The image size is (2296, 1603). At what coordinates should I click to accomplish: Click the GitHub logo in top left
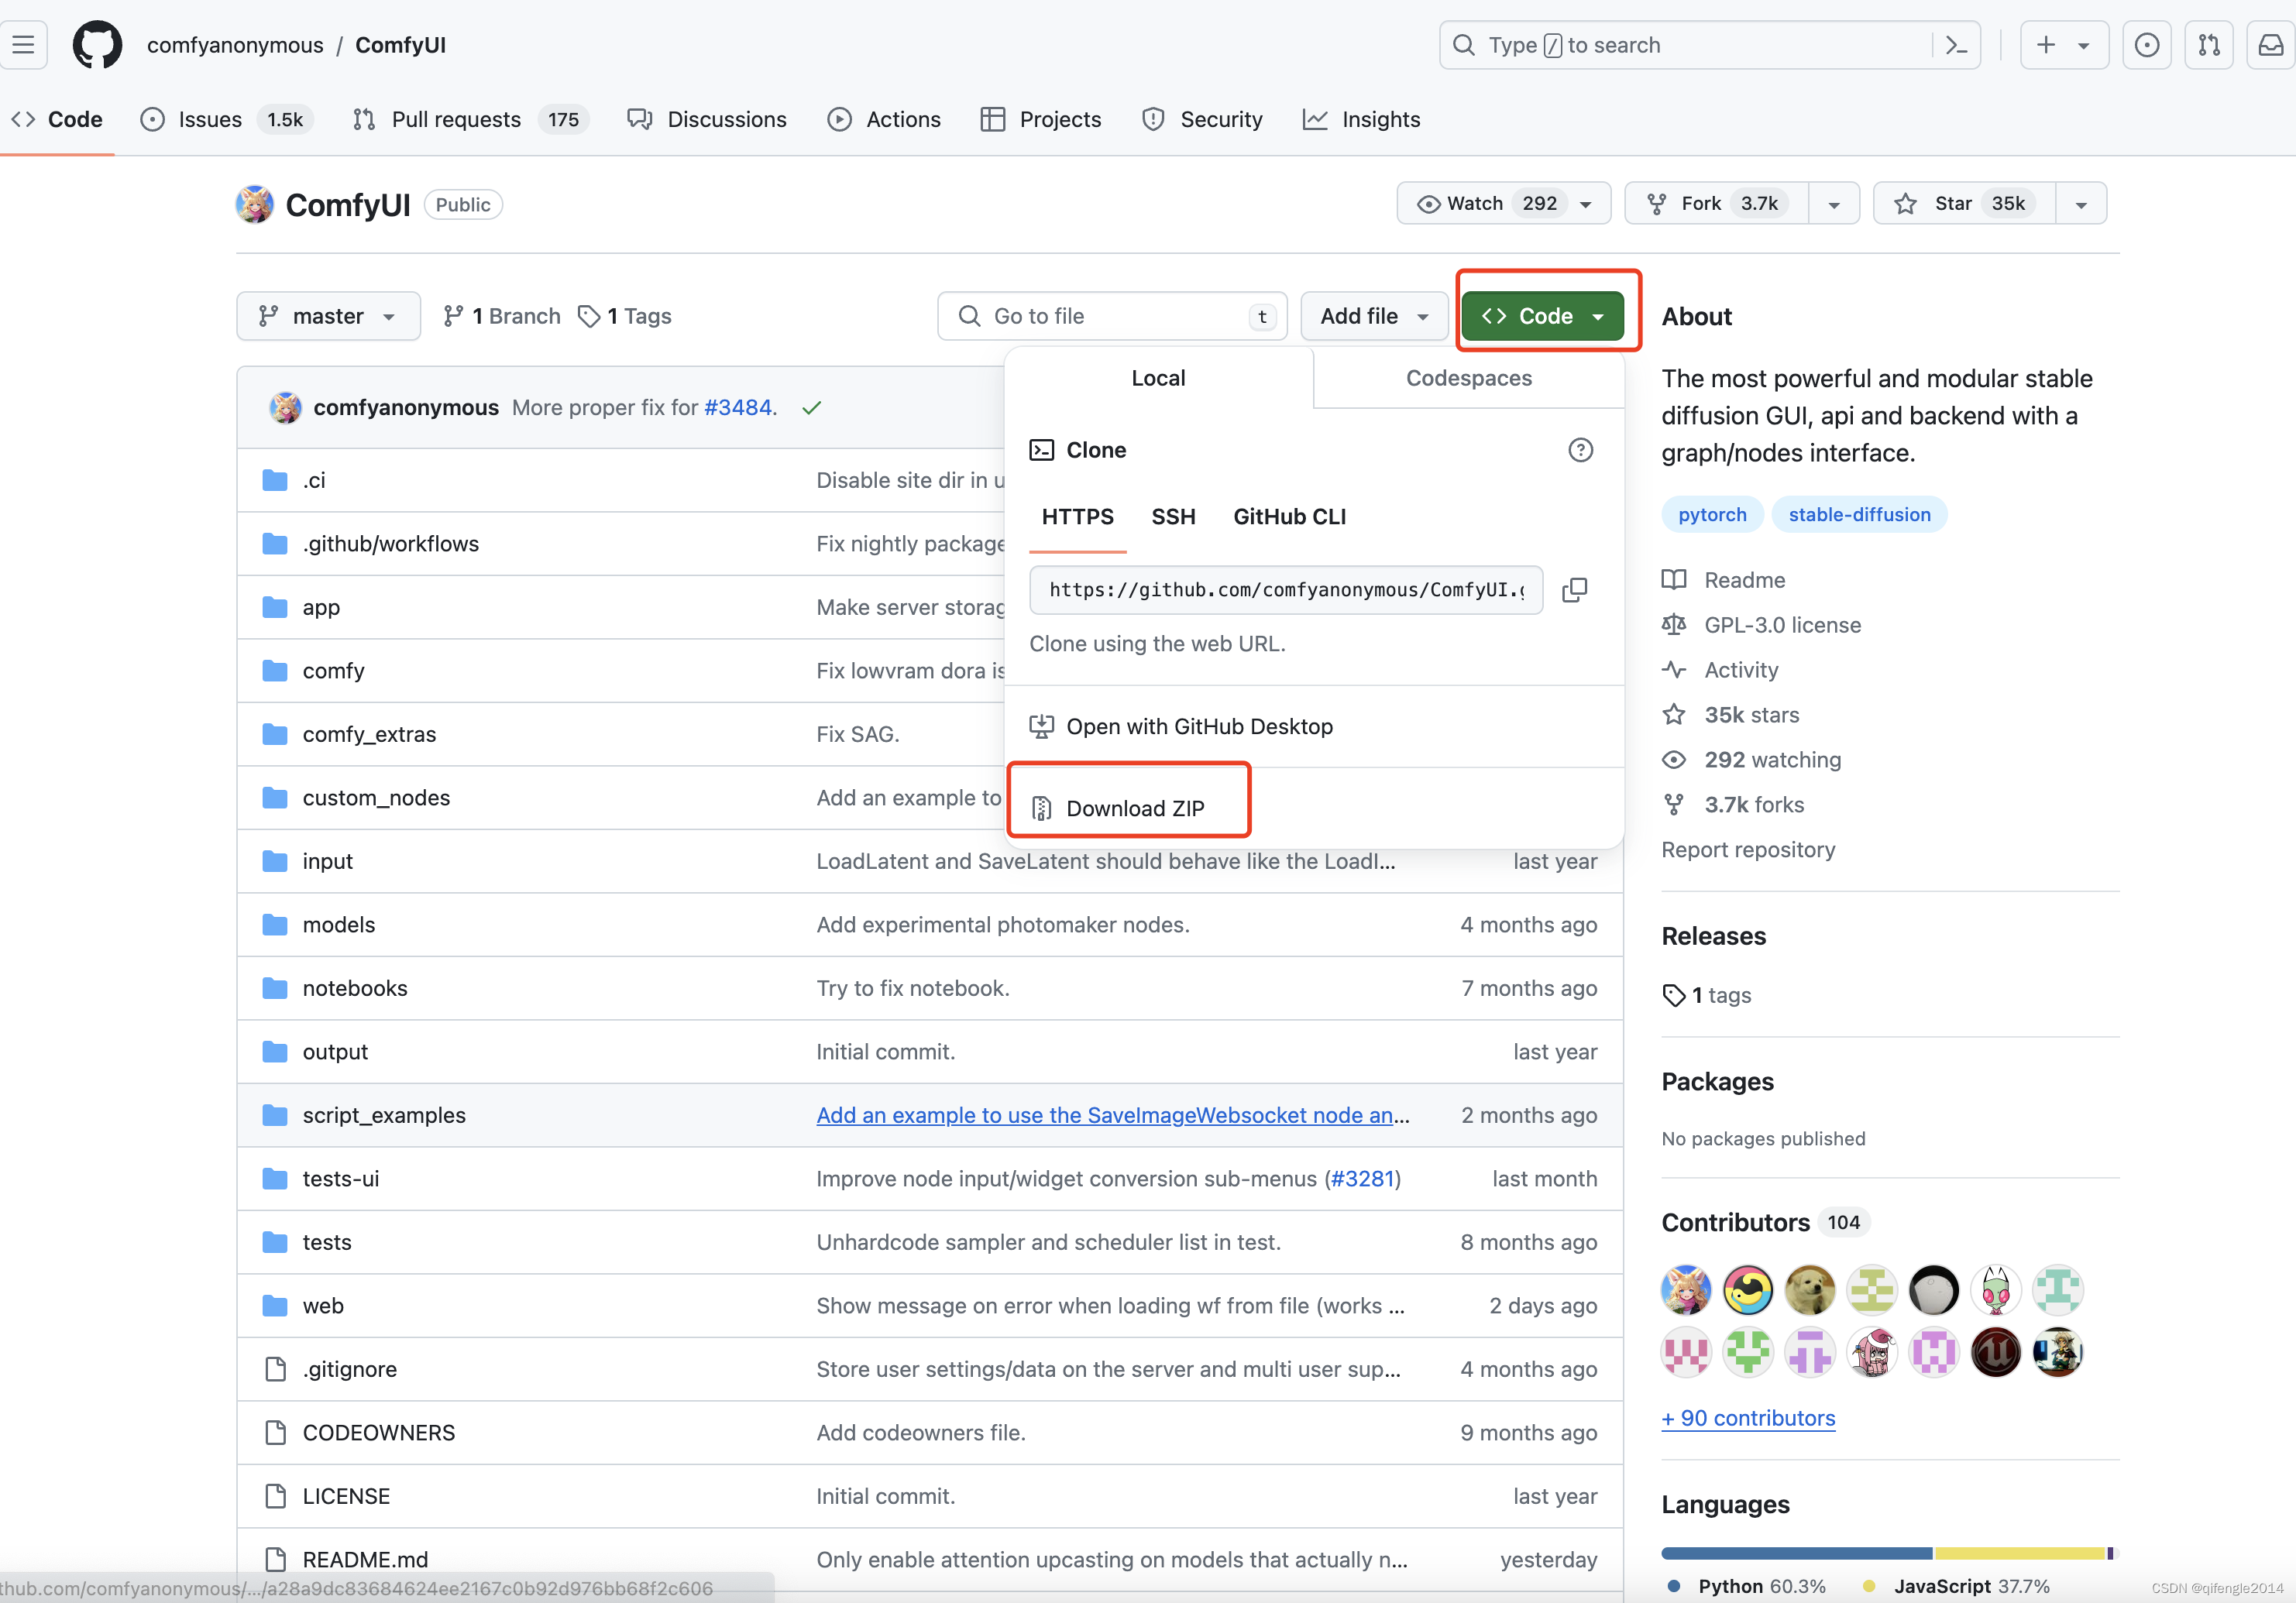96,43
